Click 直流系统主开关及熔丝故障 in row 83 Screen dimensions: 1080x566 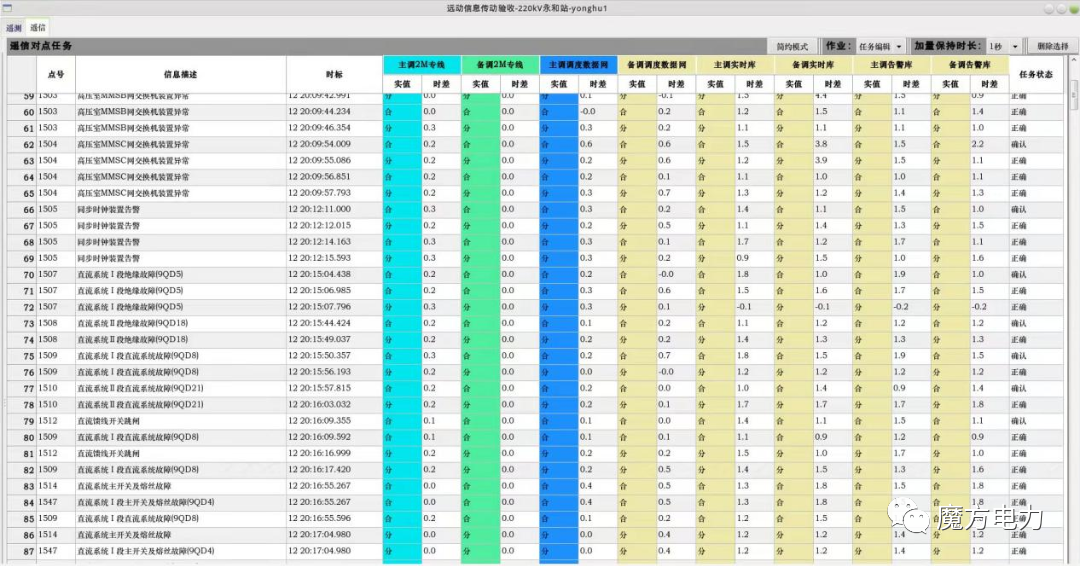pyautogui.click(x=124, y=486)
